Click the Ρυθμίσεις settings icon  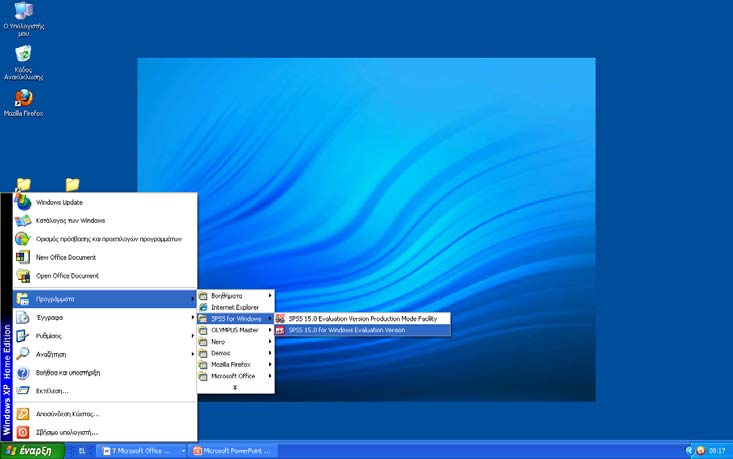click(x=22, y=336)
